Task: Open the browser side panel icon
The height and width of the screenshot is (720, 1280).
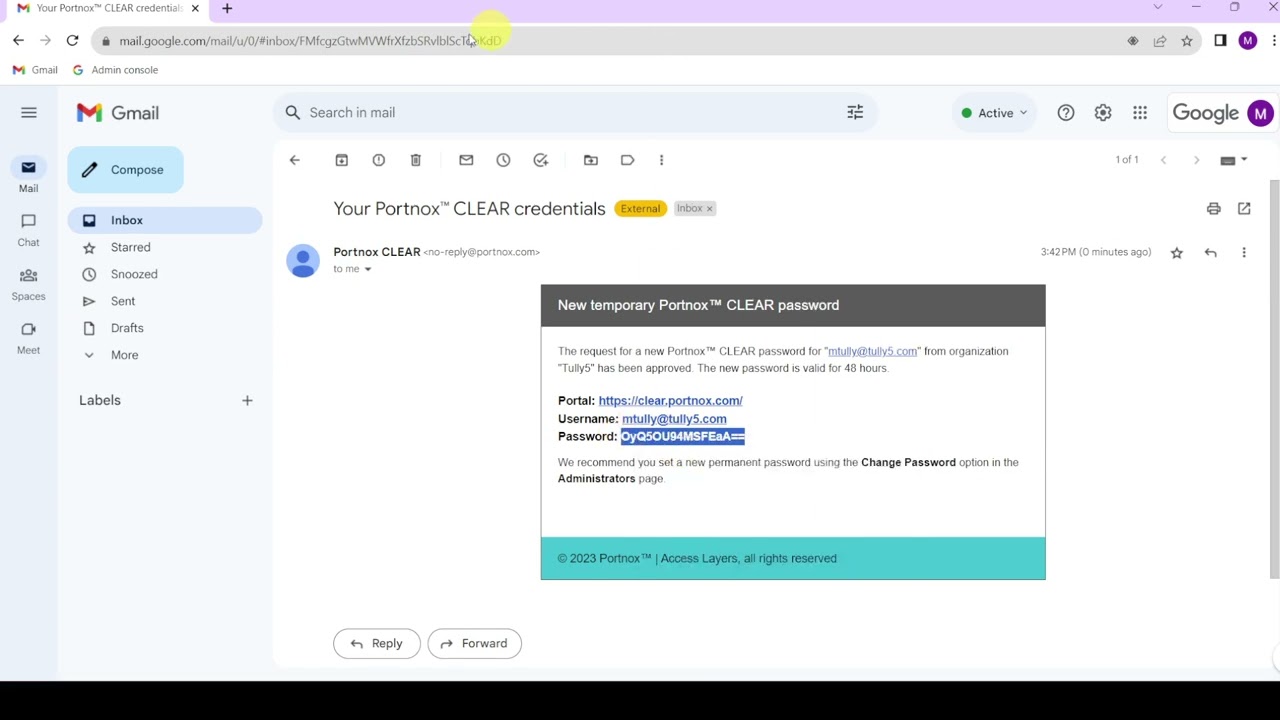Action: (1220, 41)
